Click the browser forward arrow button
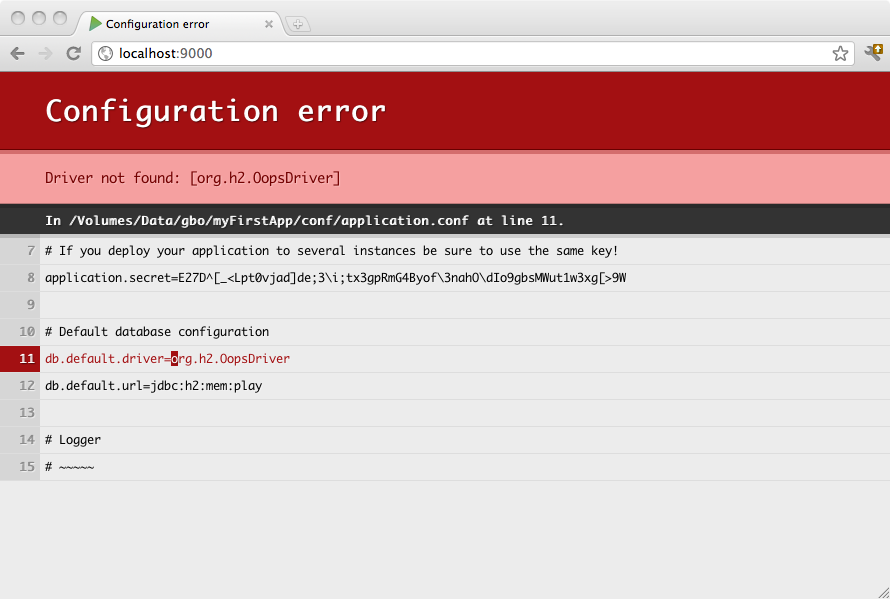 (x=45, y=53)
